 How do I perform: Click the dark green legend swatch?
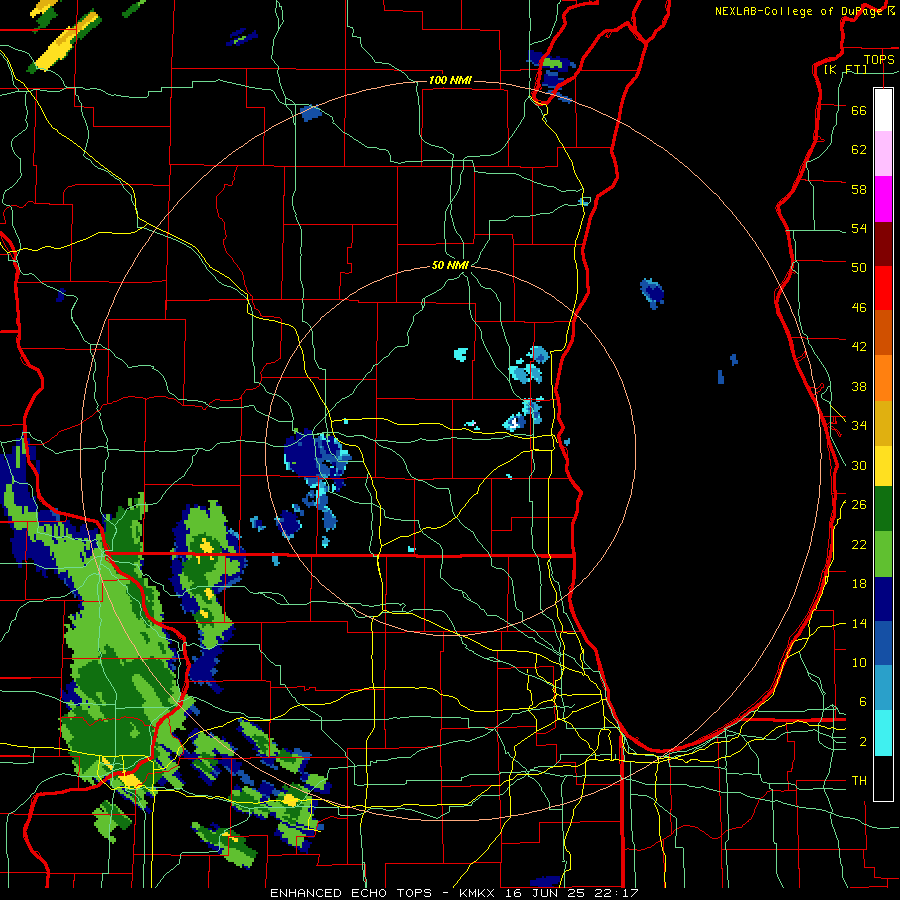883,509
